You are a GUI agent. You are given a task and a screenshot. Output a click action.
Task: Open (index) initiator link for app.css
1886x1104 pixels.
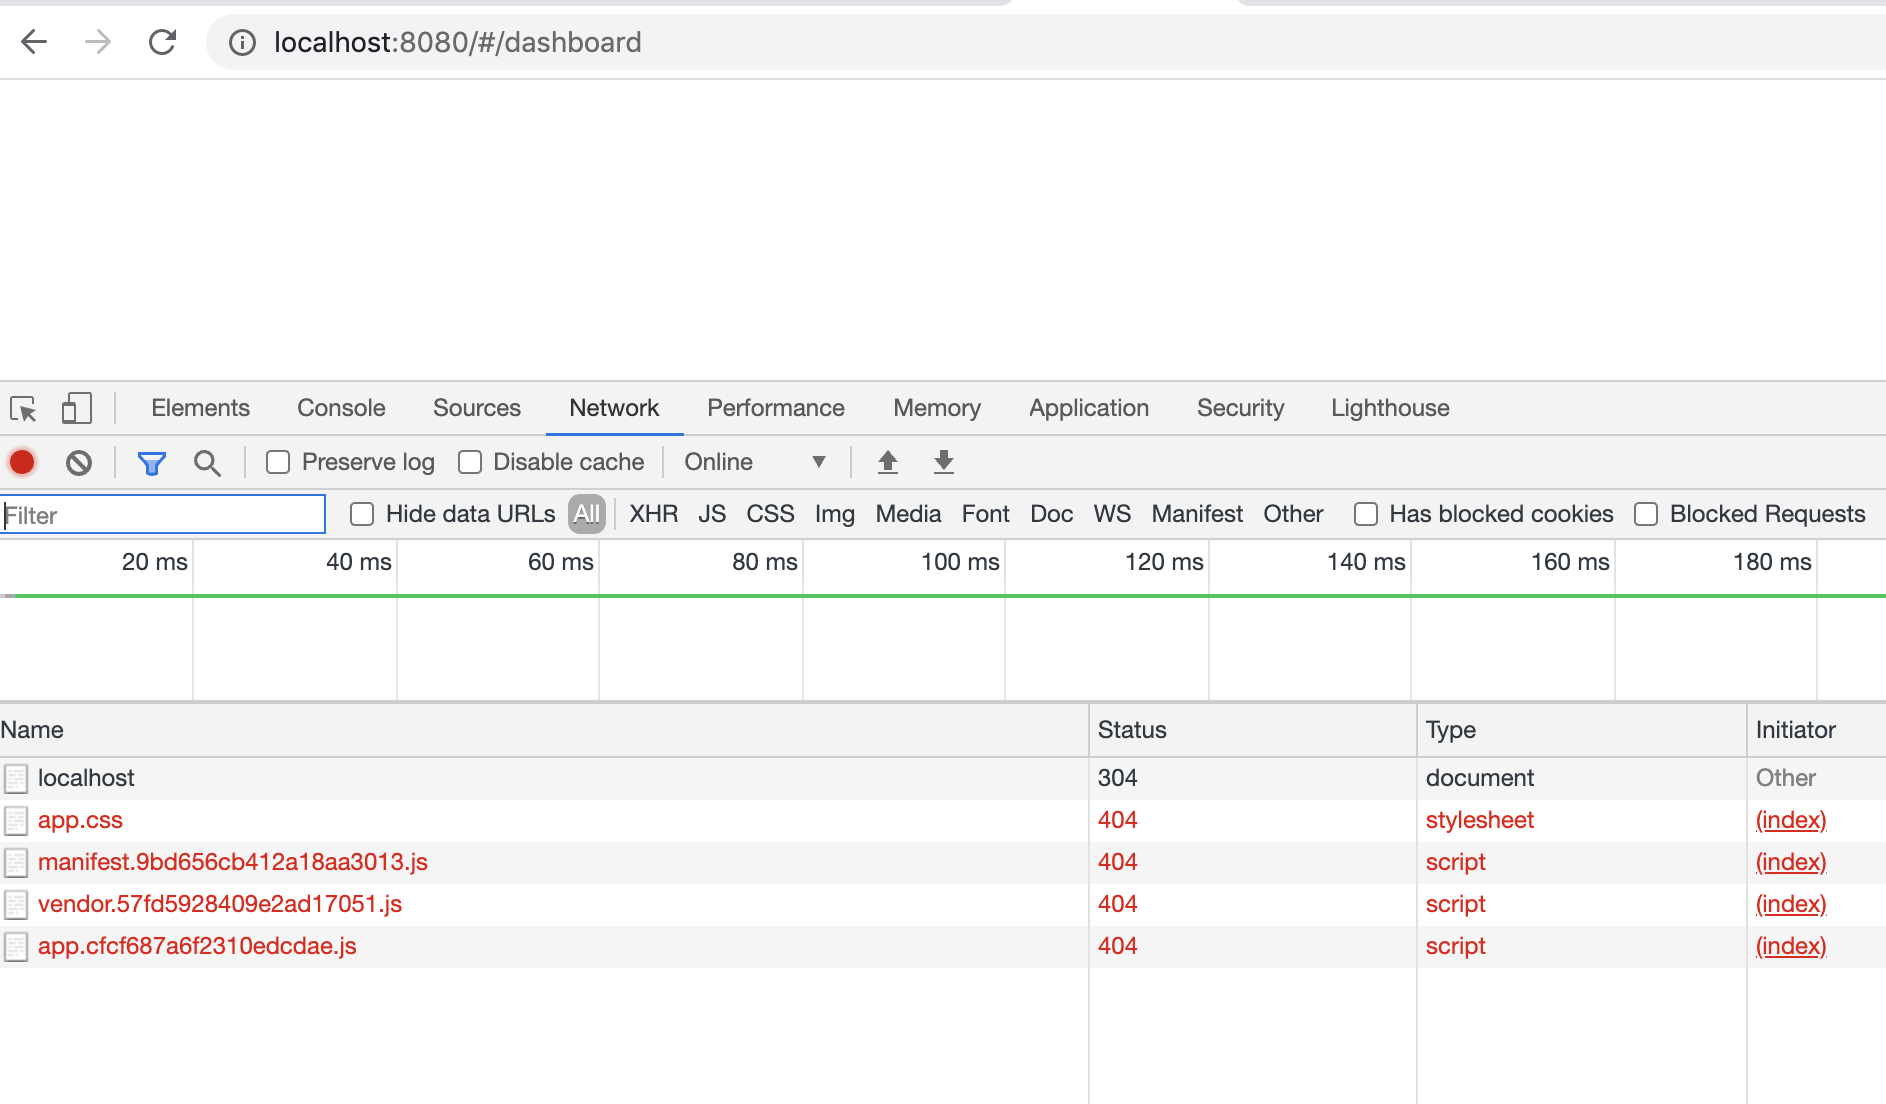tap(1791, 820)
